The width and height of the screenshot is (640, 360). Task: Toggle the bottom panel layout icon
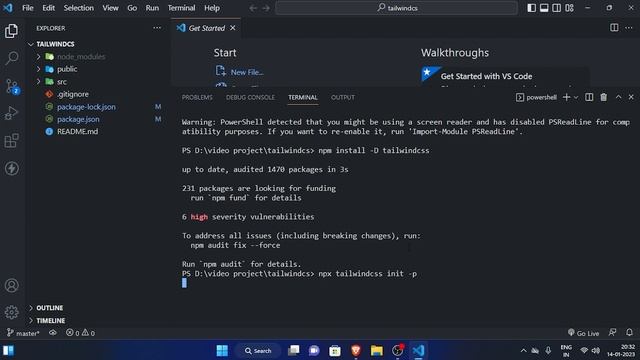pos(544,8)
